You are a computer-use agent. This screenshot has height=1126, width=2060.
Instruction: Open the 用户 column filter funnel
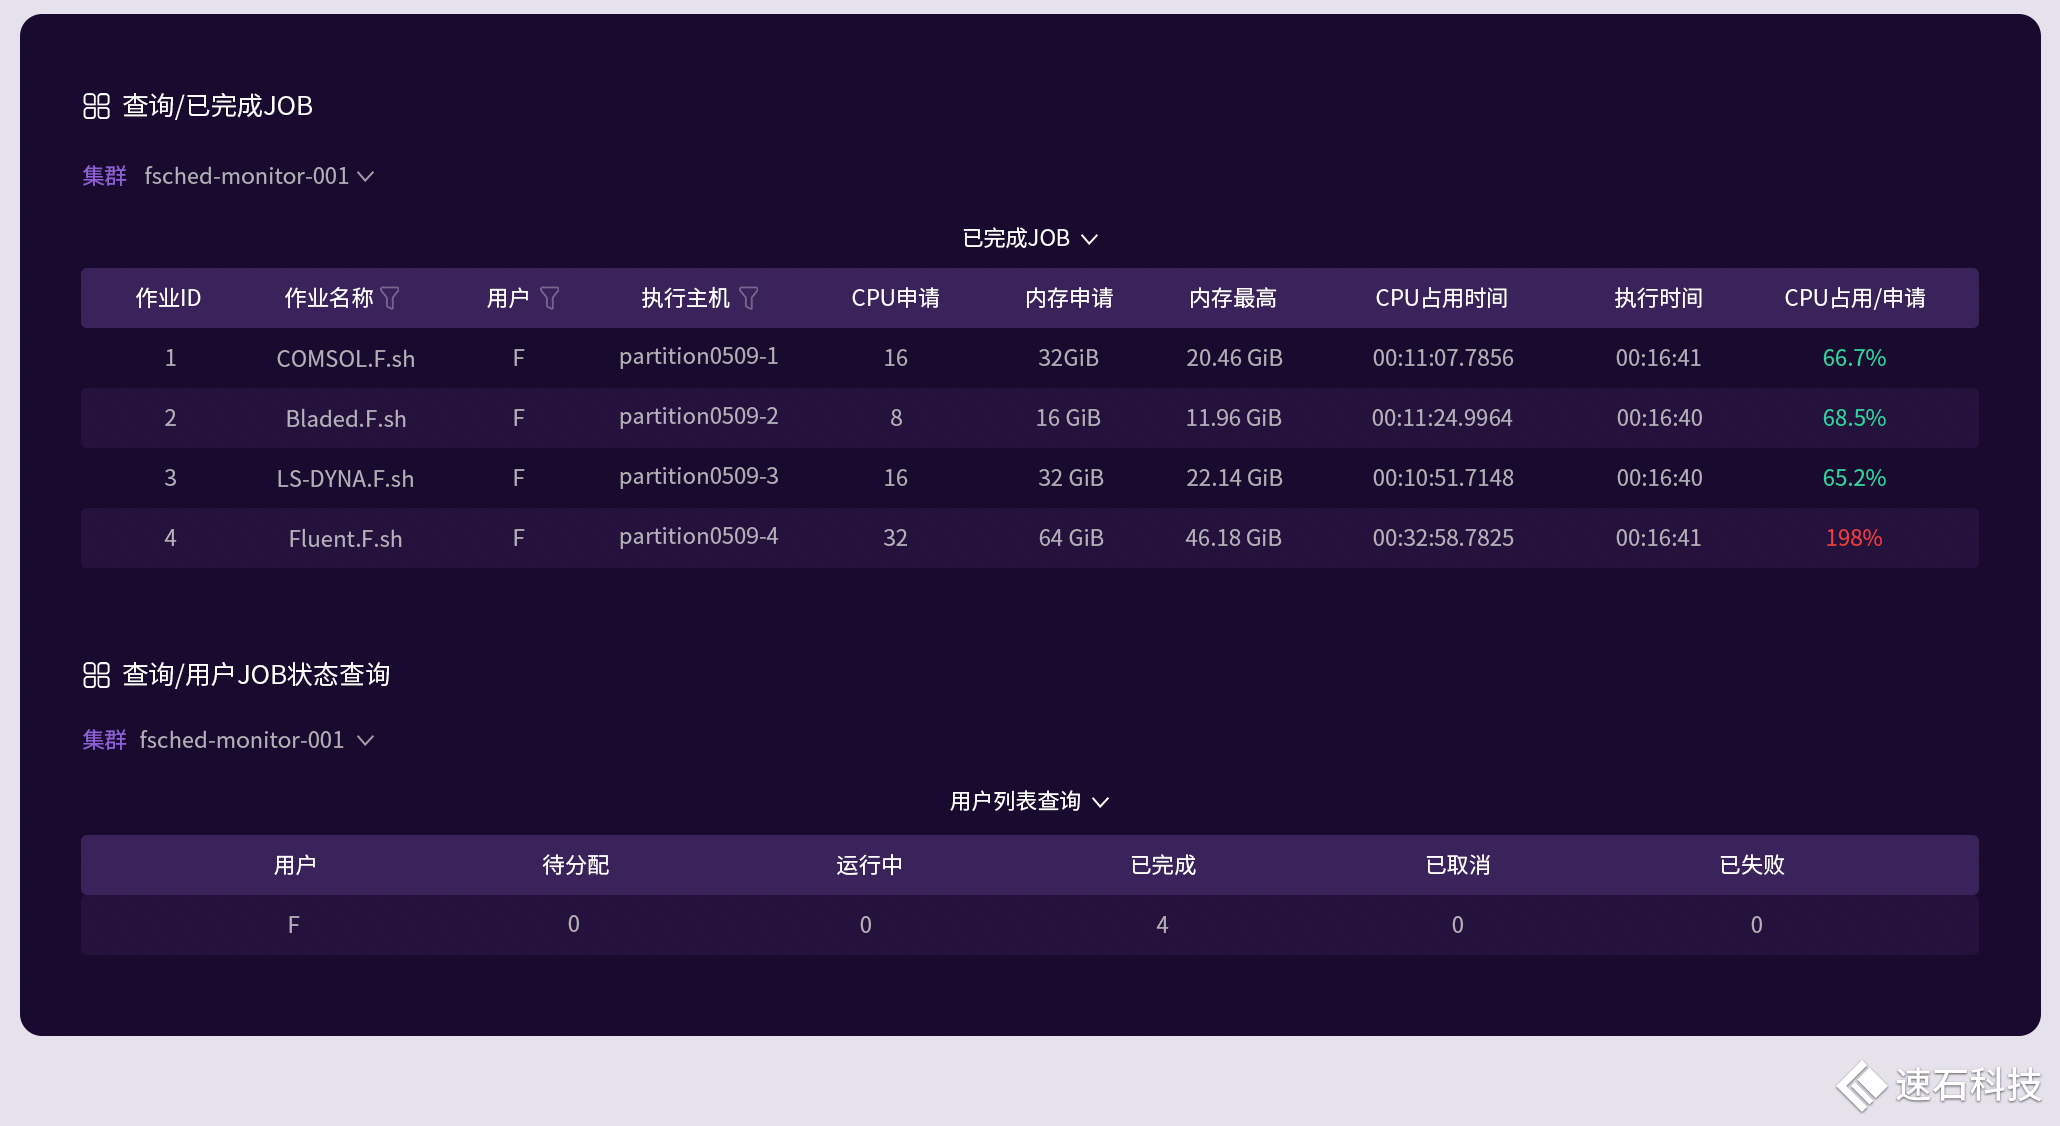point(549,298)
